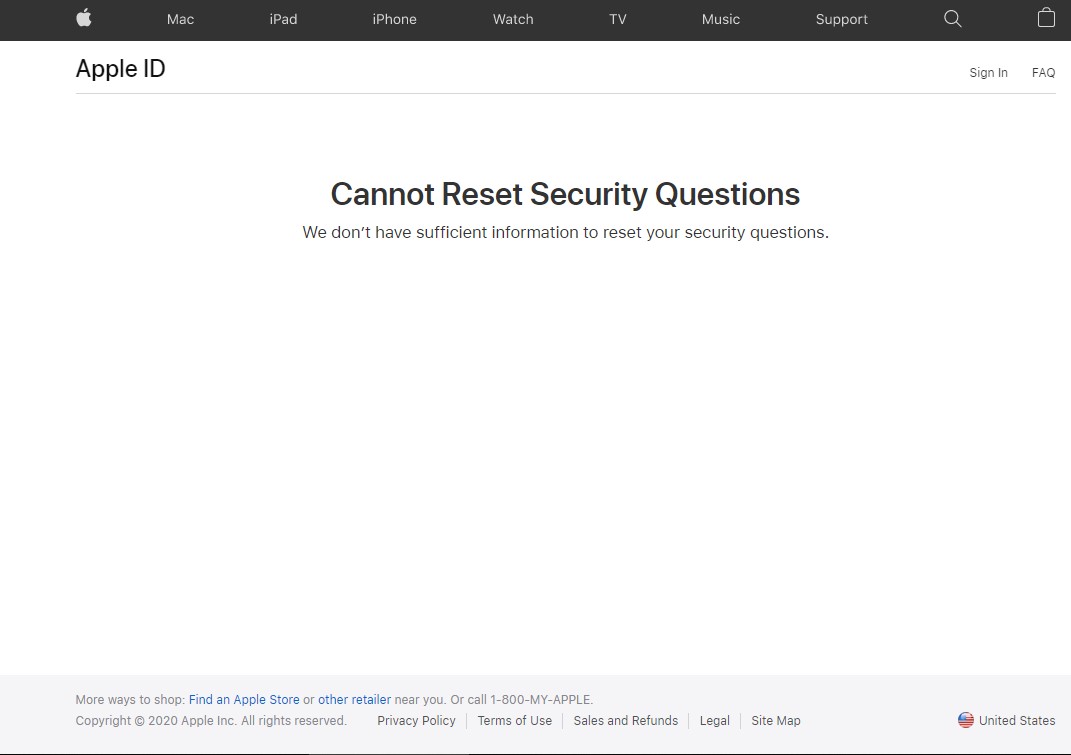1071x755 pixels.
Task: Open the FAQ link
Action: 1043,72
